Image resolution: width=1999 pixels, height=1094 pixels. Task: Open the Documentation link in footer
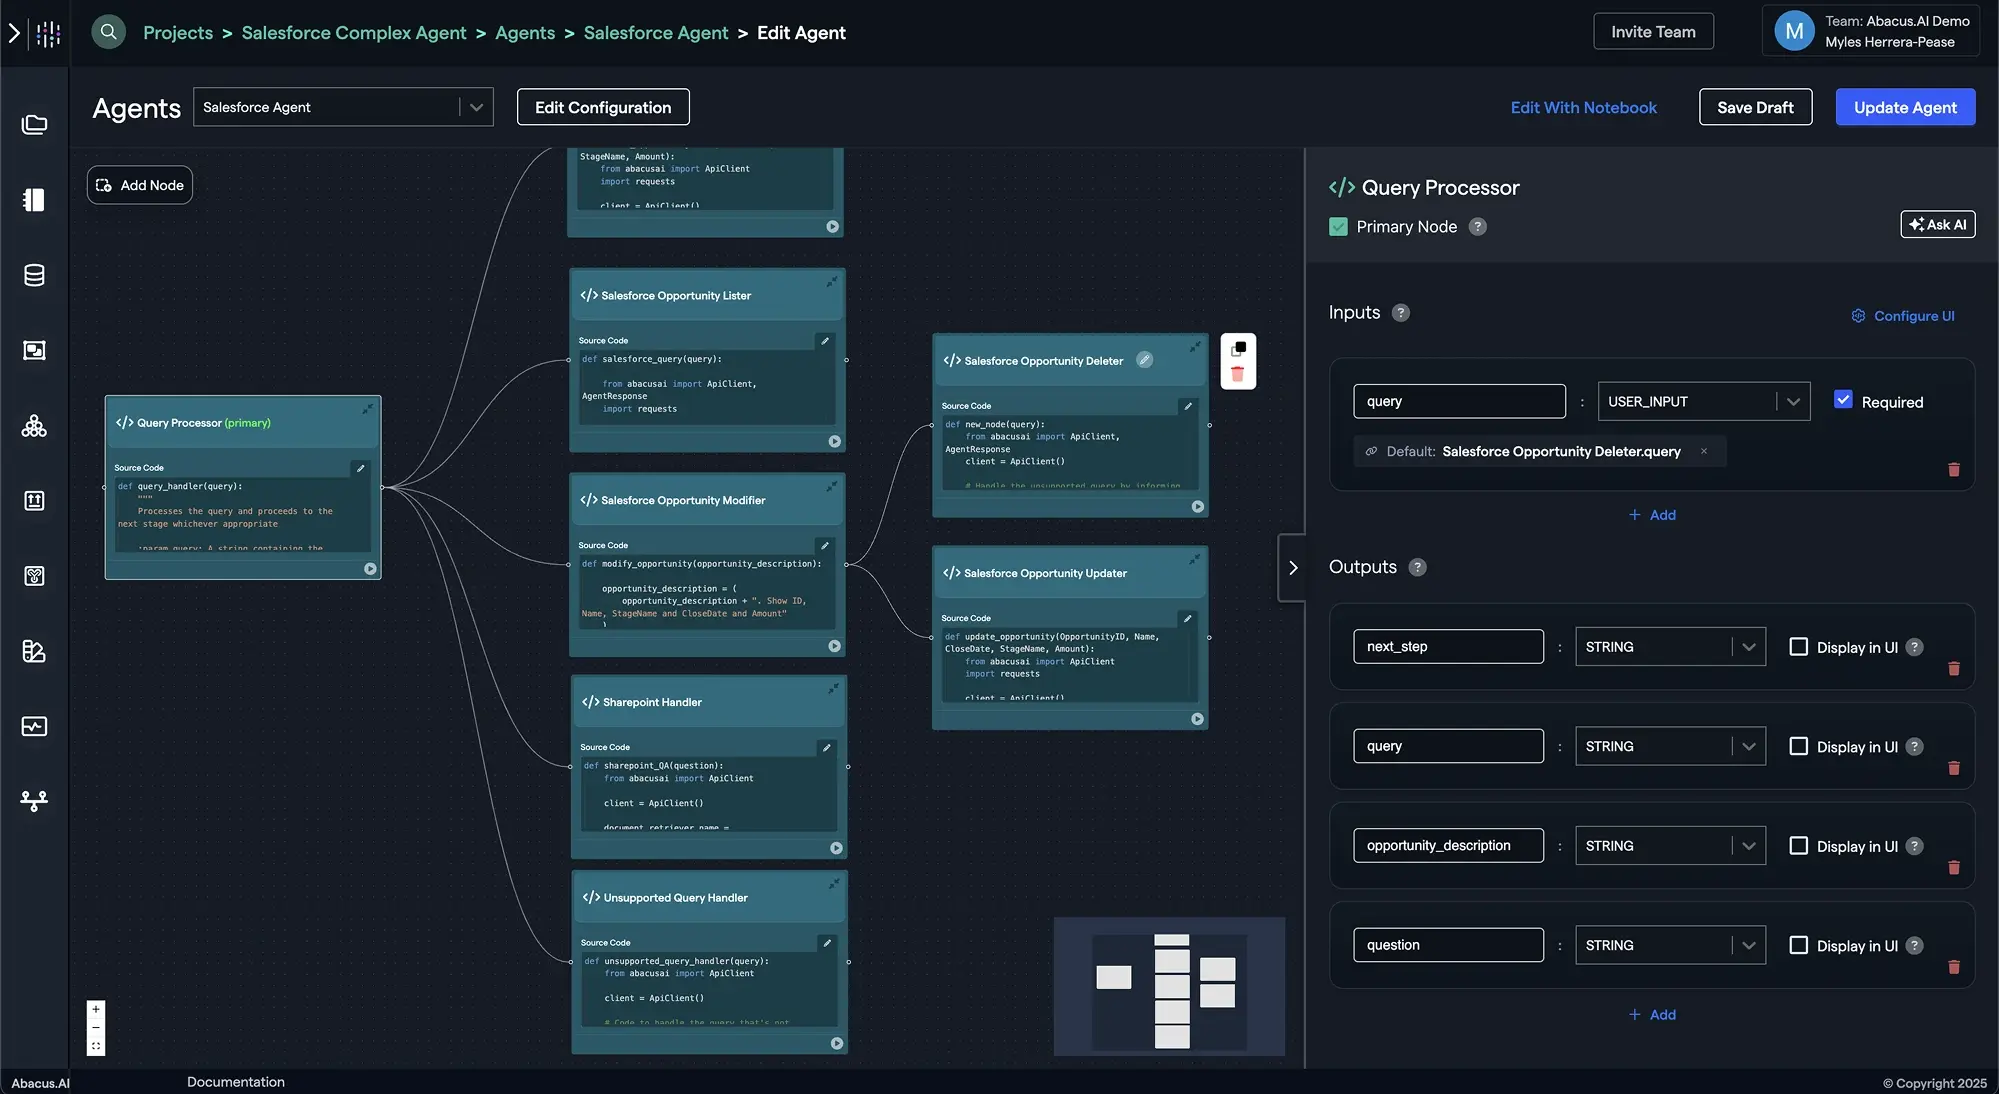click(235, 1082)
